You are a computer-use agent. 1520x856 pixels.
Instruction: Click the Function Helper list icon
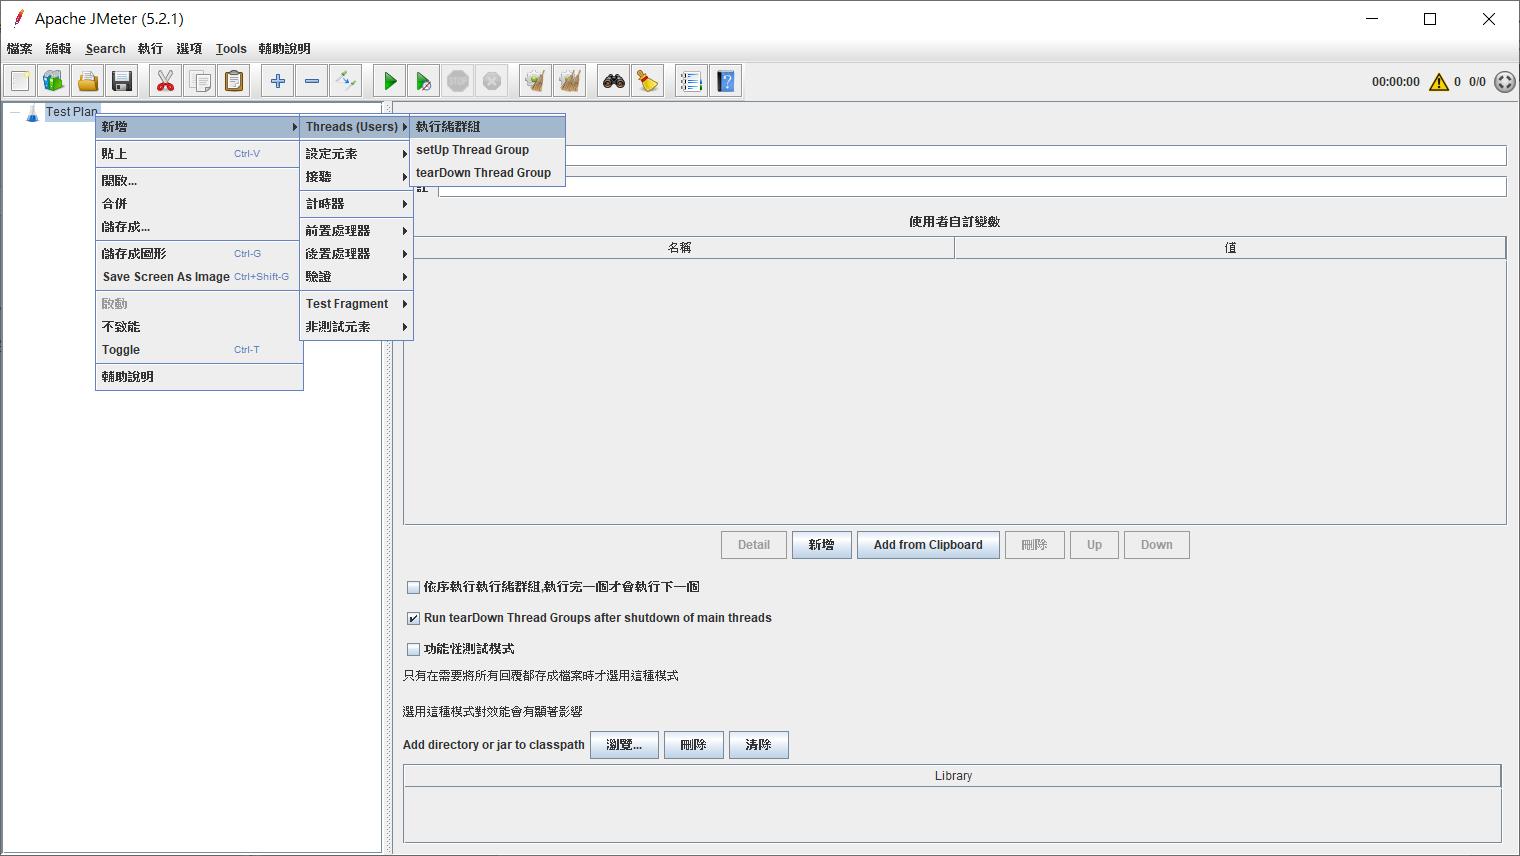[691, 81]
